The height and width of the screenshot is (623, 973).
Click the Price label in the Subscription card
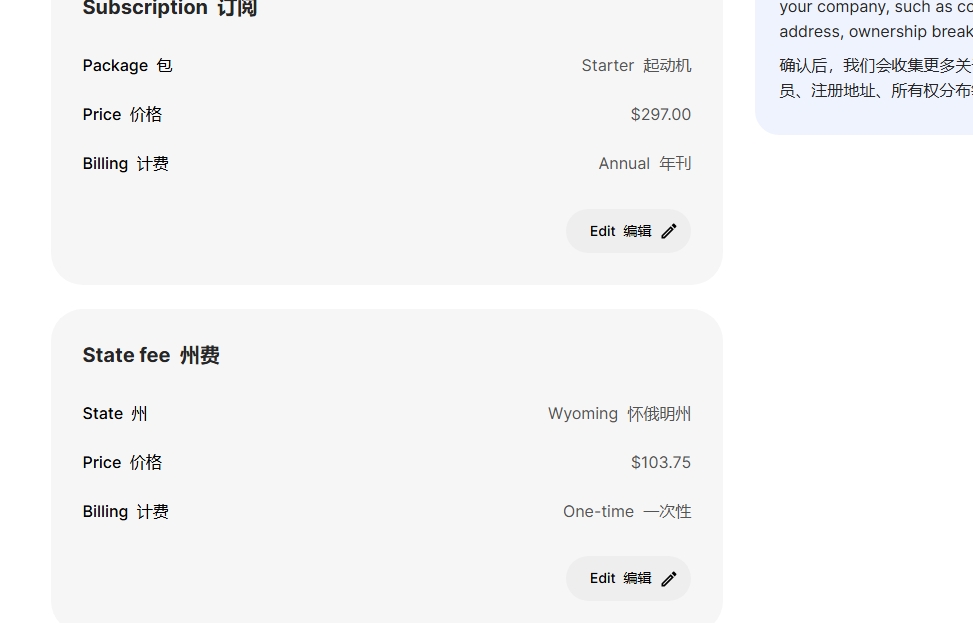[122, 115]
